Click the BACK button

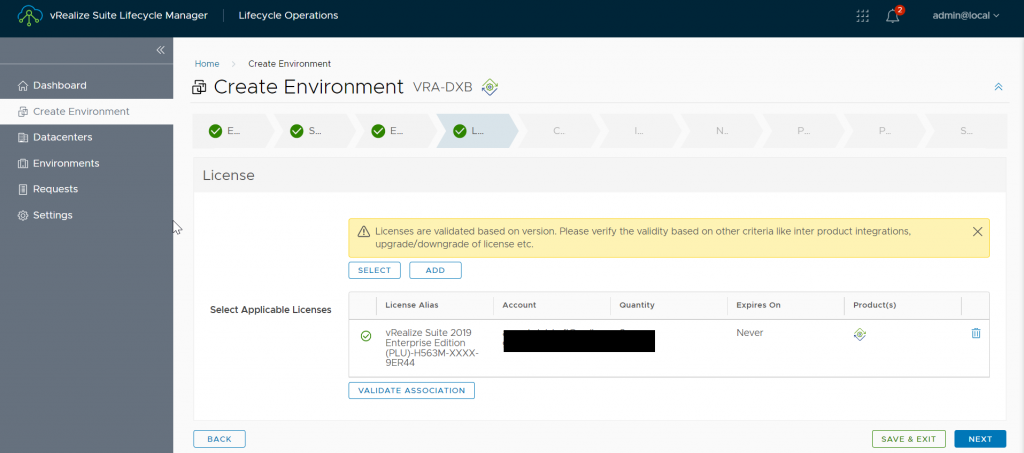point(219,439)
